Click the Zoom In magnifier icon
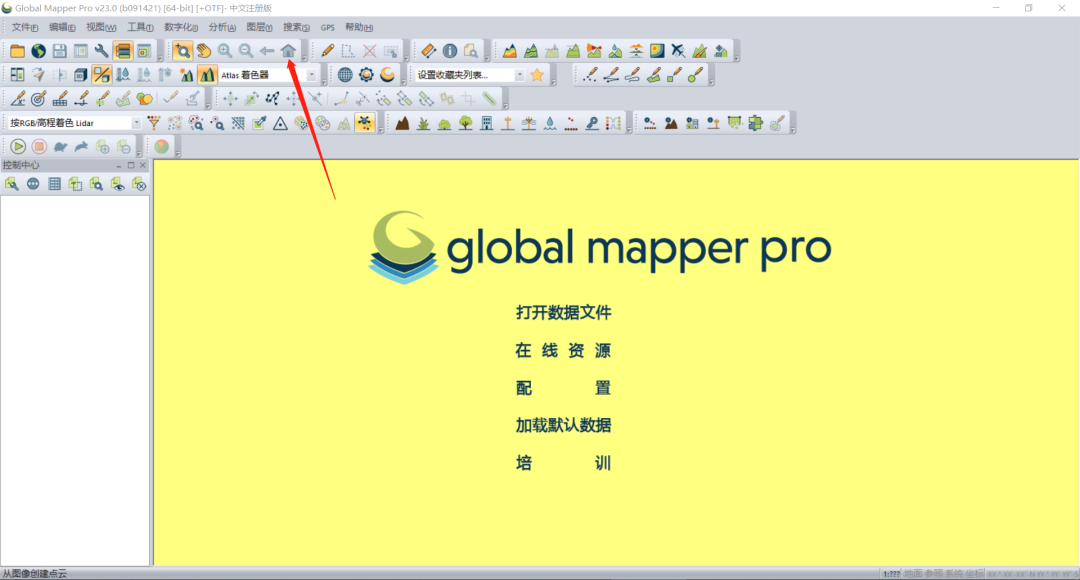Viewport: 1080px width, 580px height. click(225, 51)
